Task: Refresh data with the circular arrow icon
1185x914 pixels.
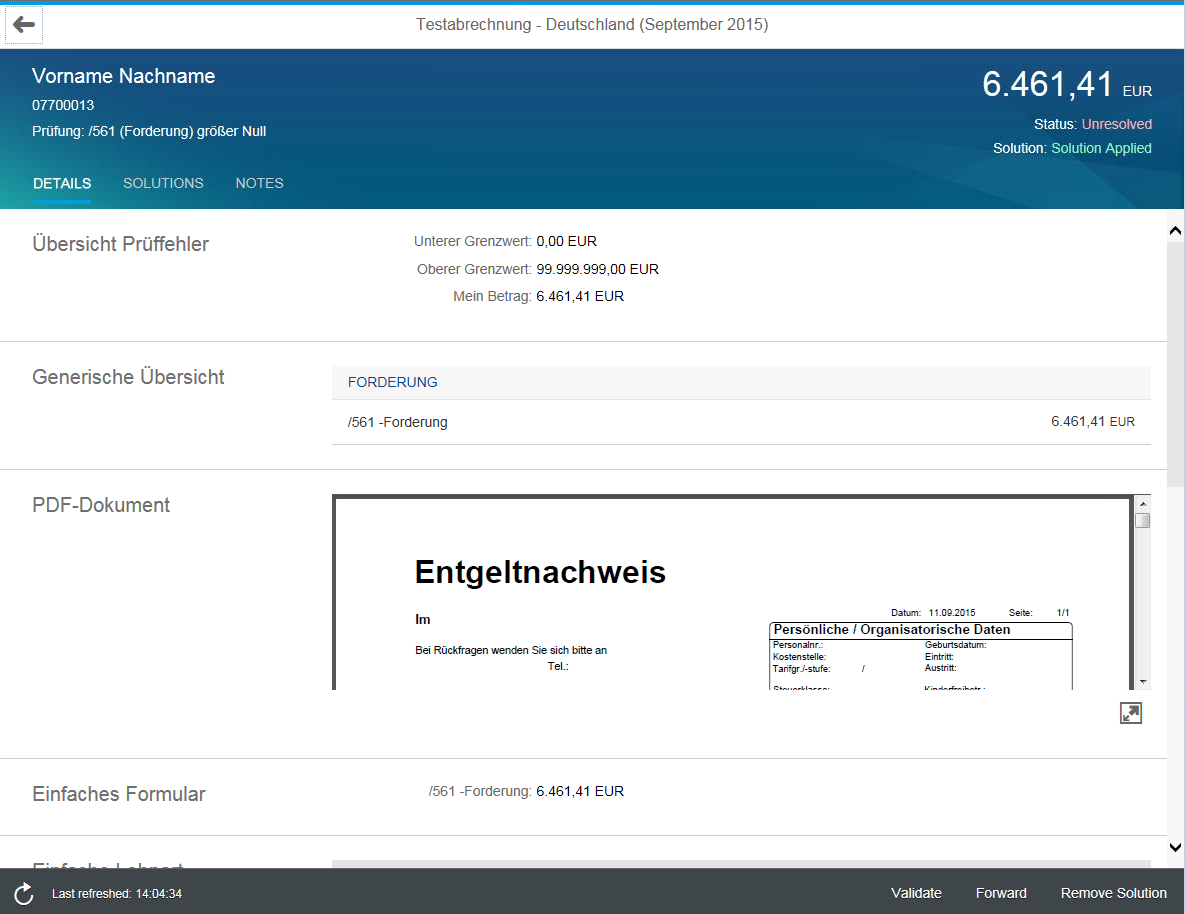Action: coord(23,894)
